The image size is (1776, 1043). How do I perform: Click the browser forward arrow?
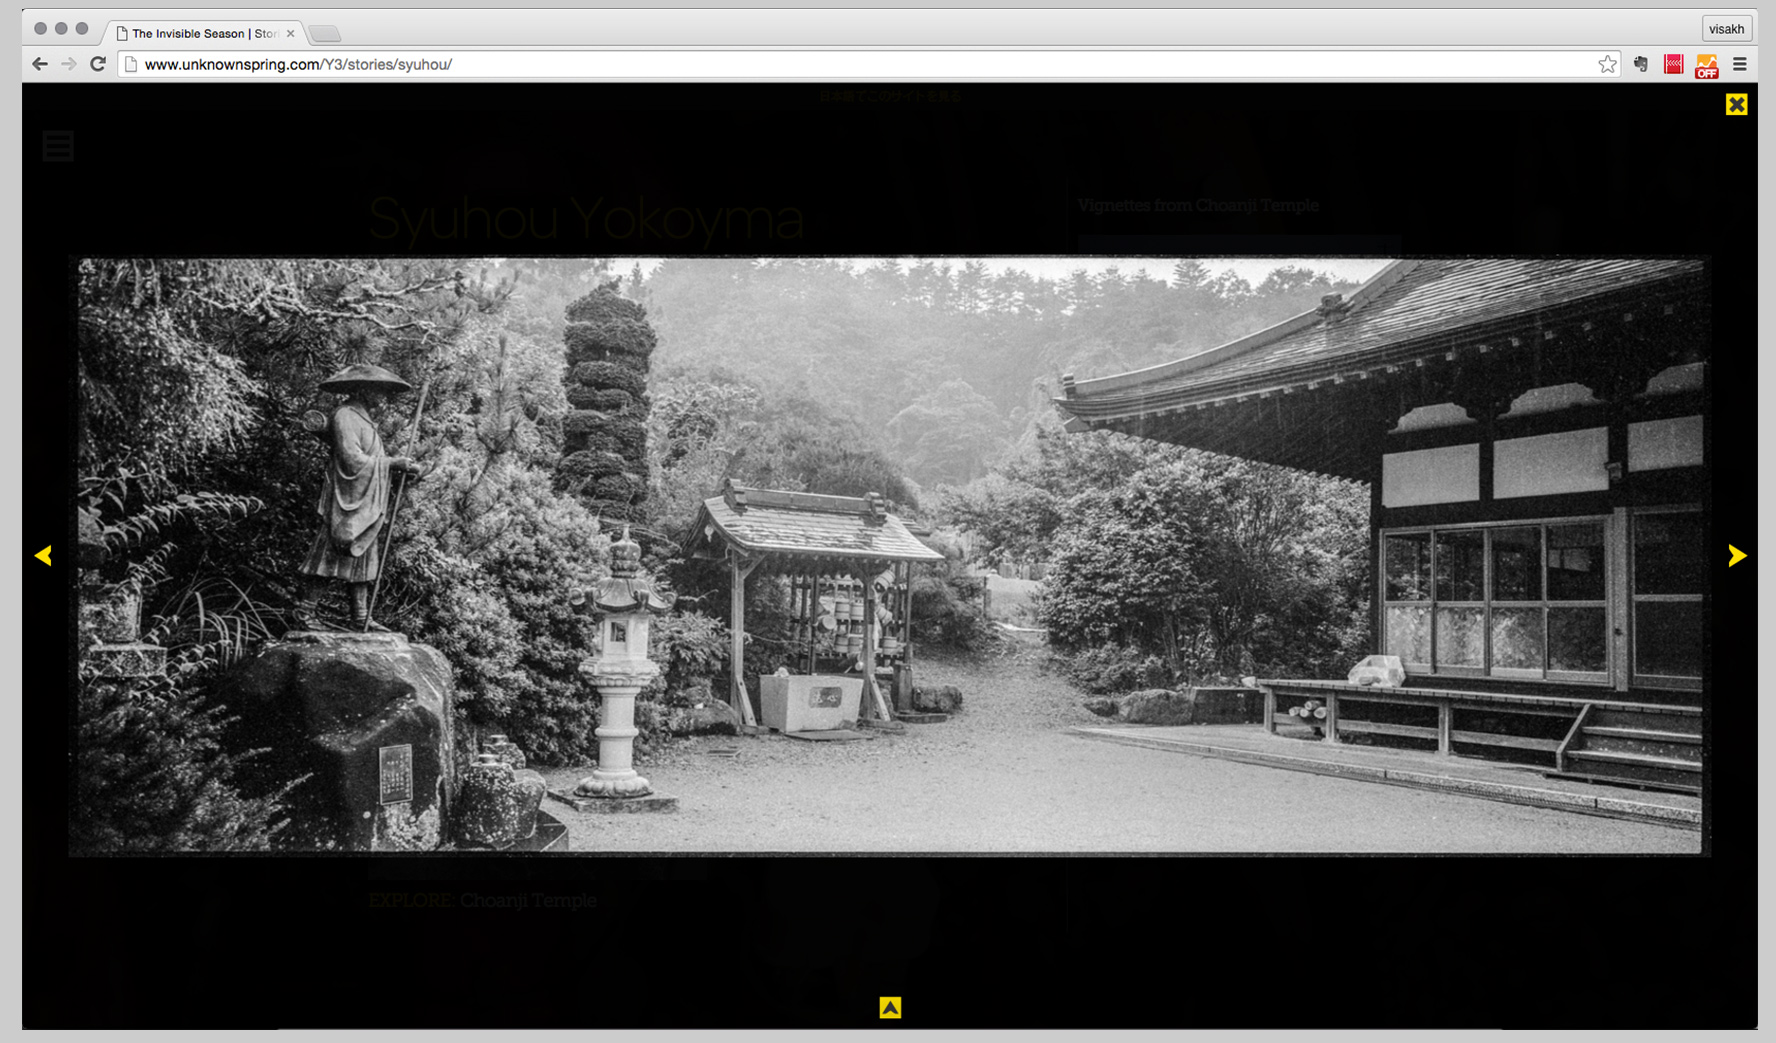coord(69,64)
